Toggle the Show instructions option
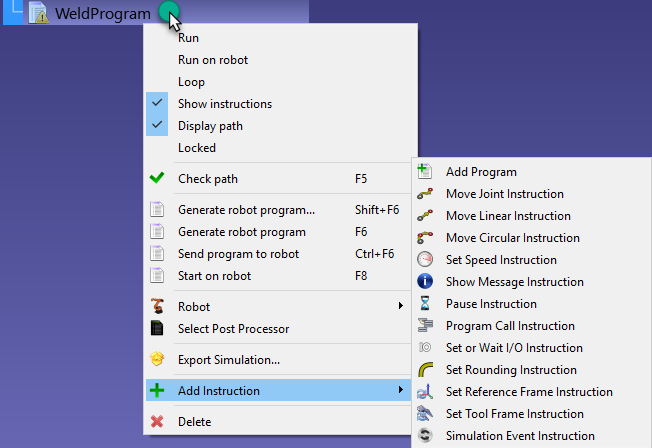The image size is (652, 448). coord(224,104)
